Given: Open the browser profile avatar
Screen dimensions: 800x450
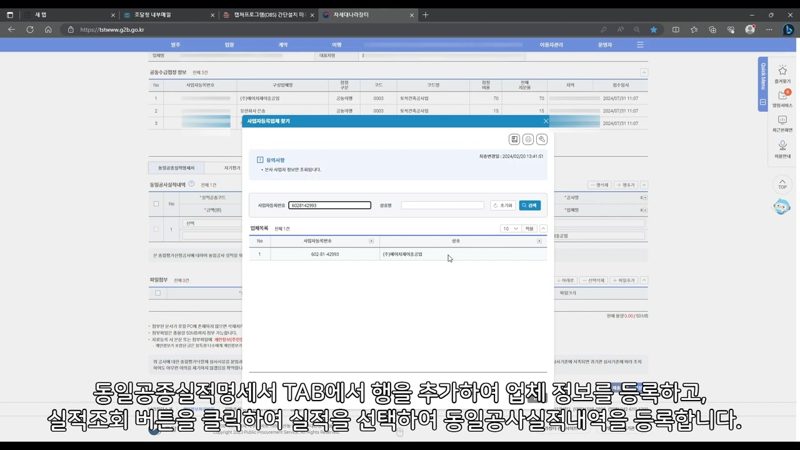Looking at the screenshot, I should (x=750, y=30).
